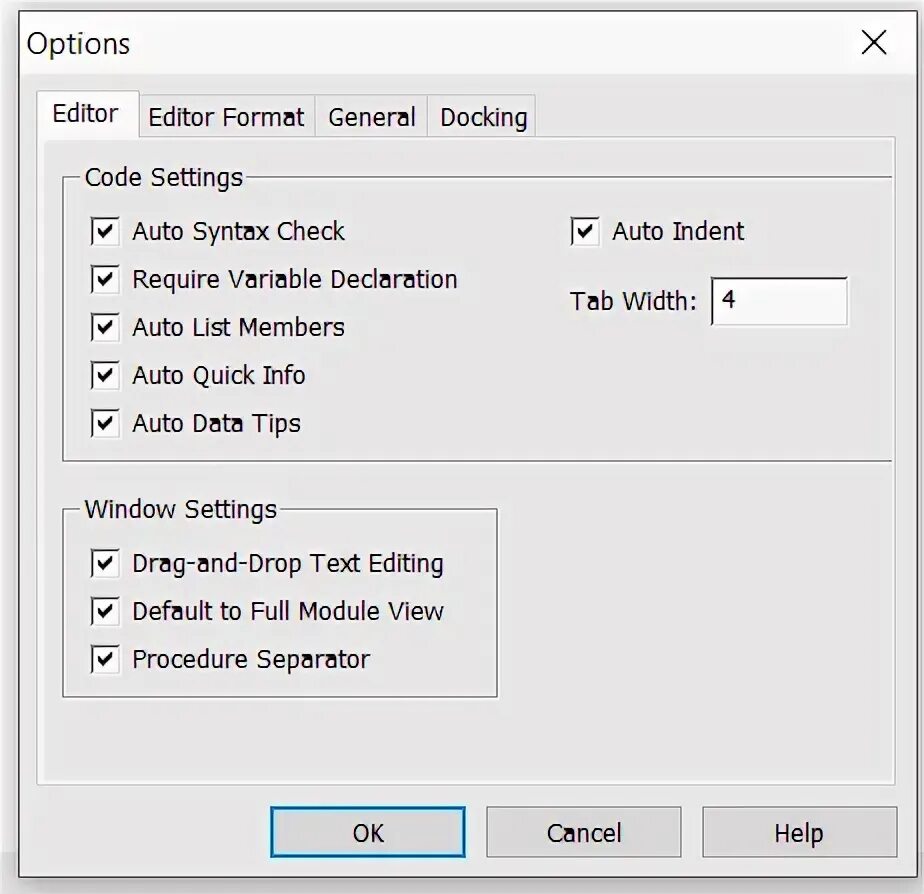
Task: Click the Editor tab
Action: tap(86, 114)
